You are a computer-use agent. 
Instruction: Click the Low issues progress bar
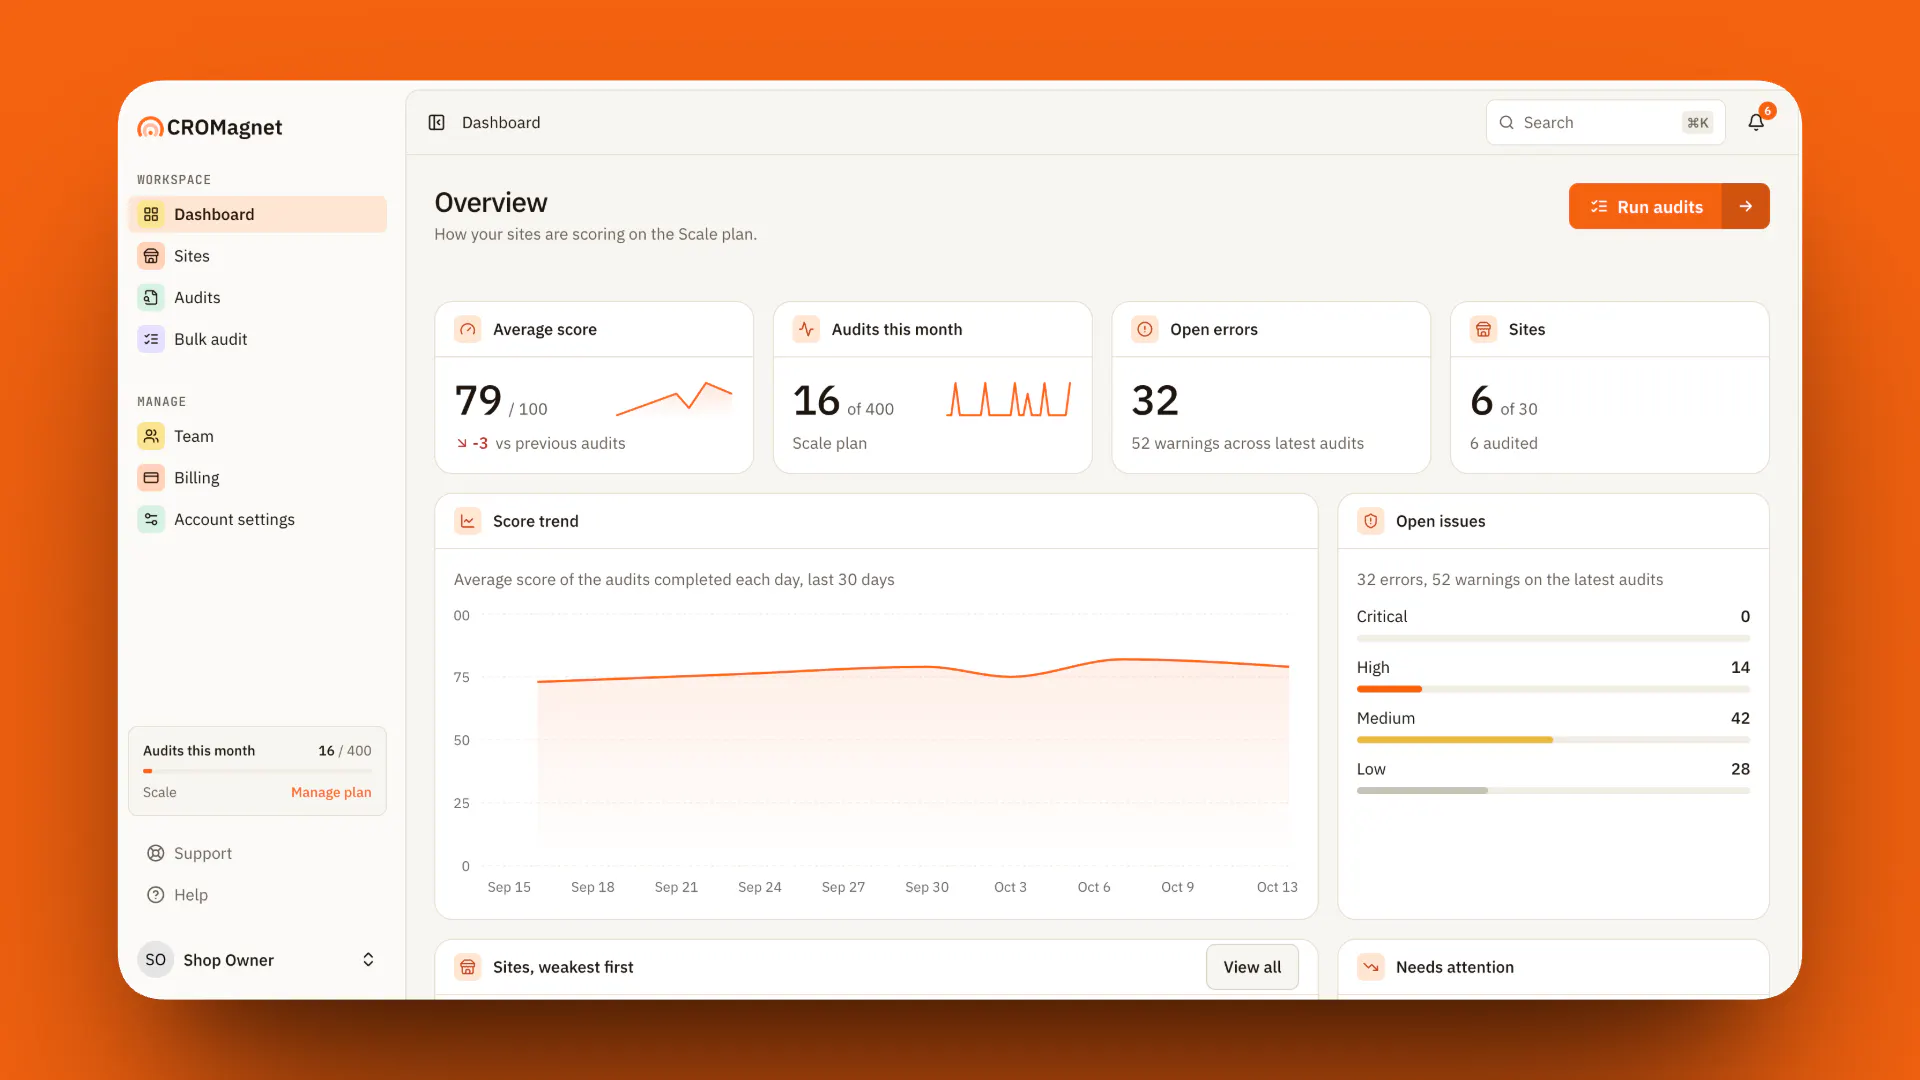1553,791
